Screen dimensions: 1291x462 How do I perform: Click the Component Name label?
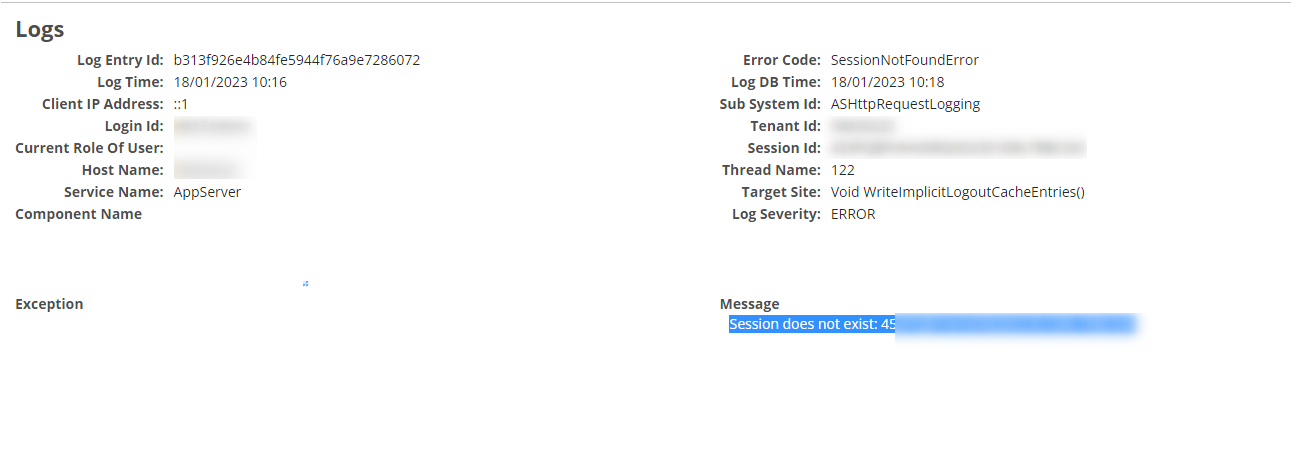tap(78, 214)
